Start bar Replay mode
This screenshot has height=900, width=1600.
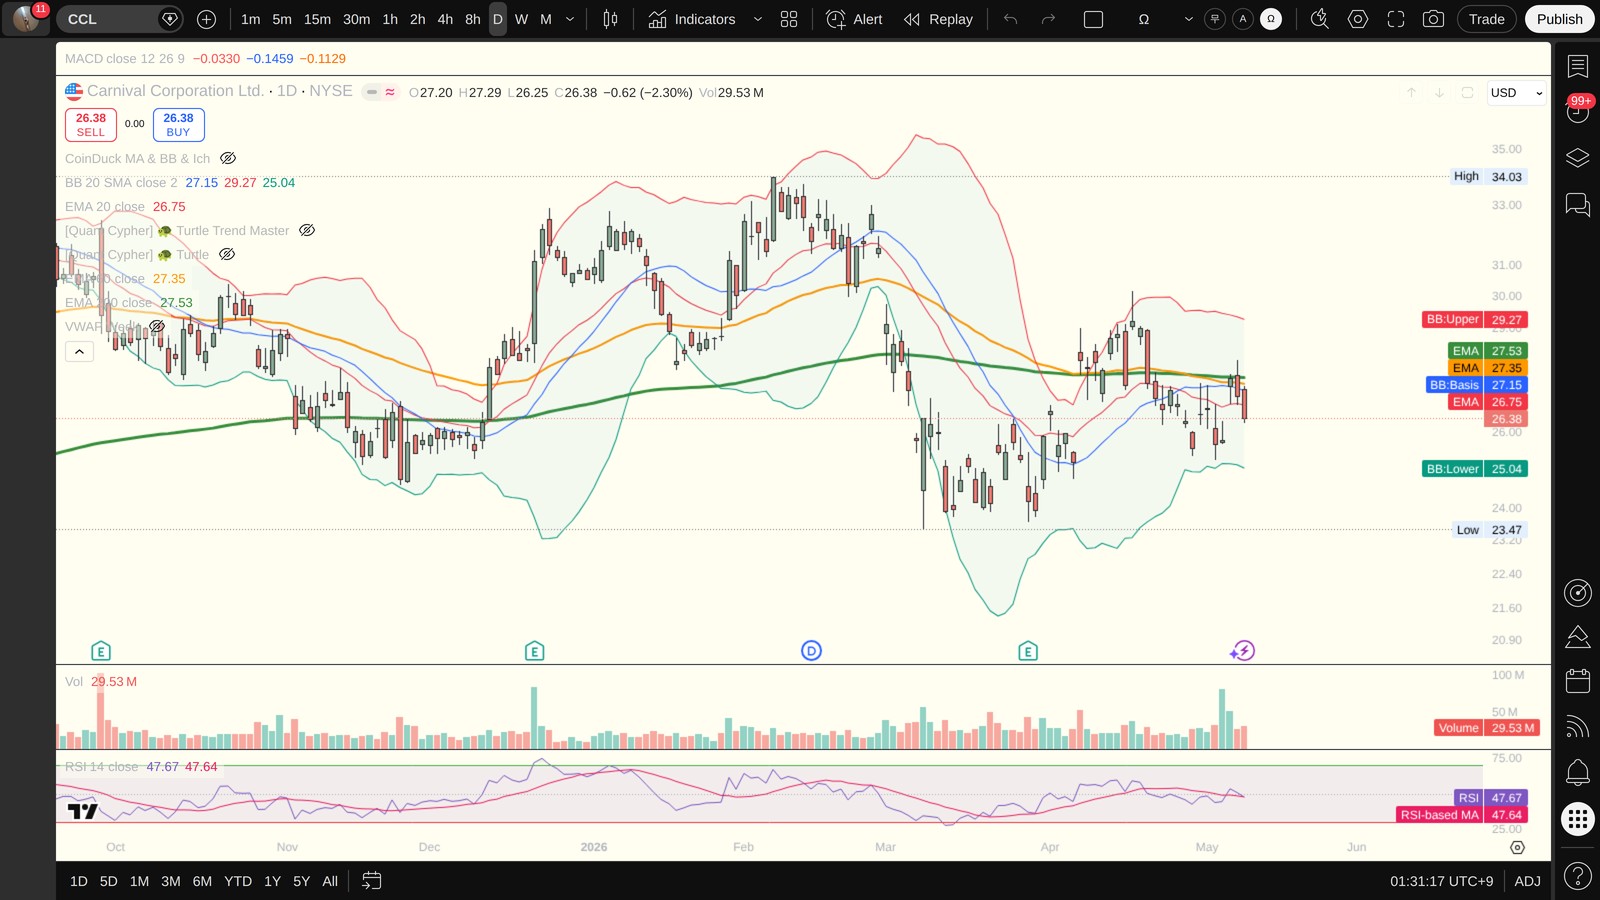coord(938,19)
